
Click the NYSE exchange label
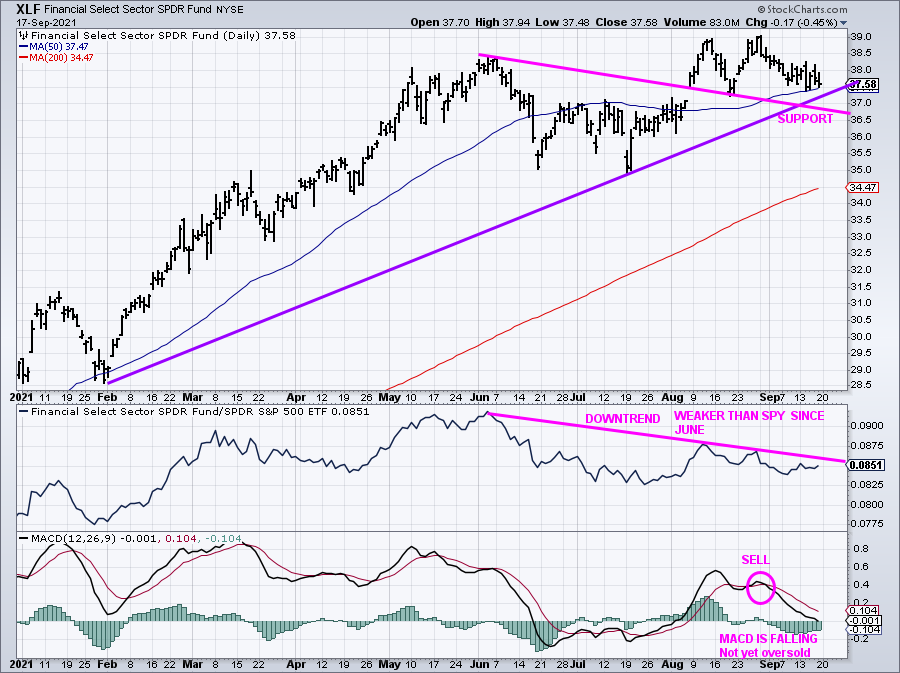[x=230, y=10]
